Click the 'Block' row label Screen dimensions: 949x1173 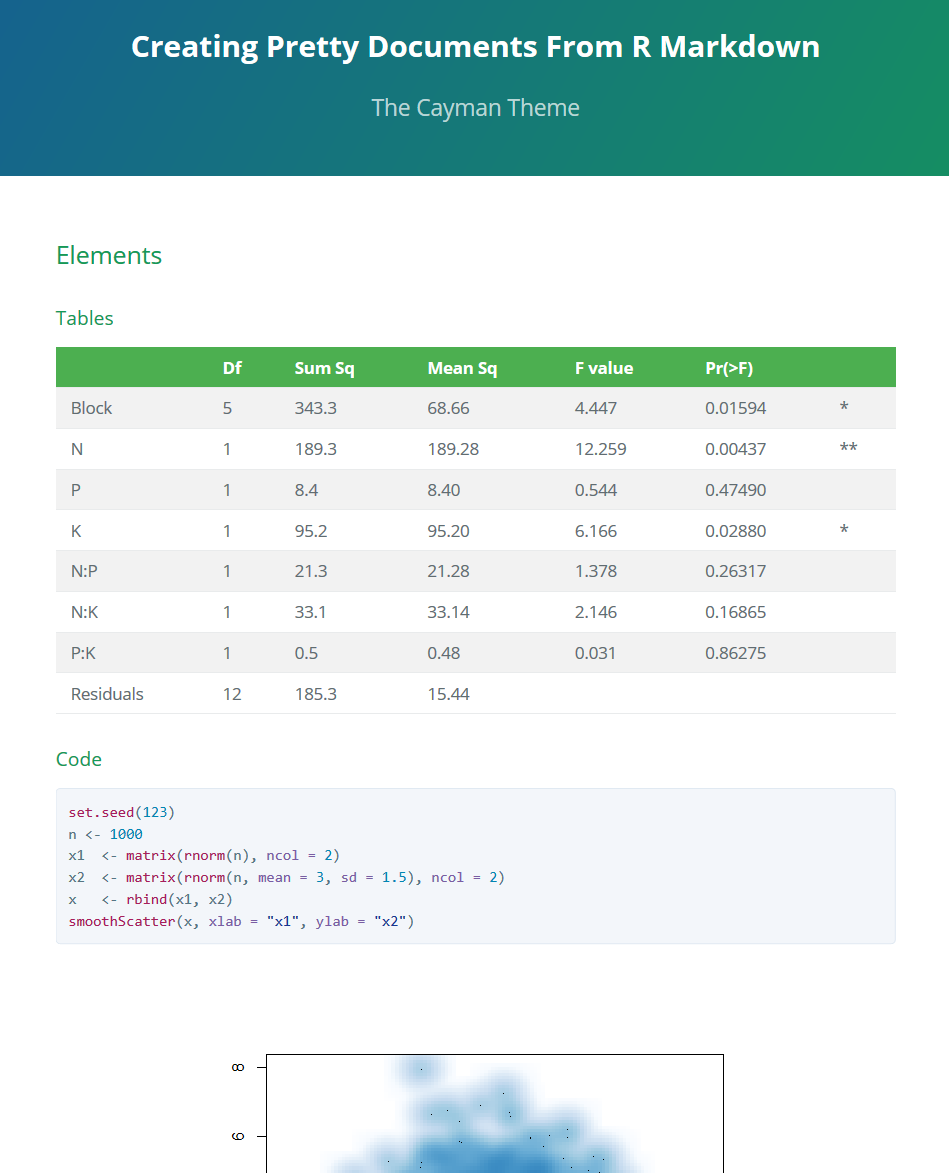click(91, 408)
